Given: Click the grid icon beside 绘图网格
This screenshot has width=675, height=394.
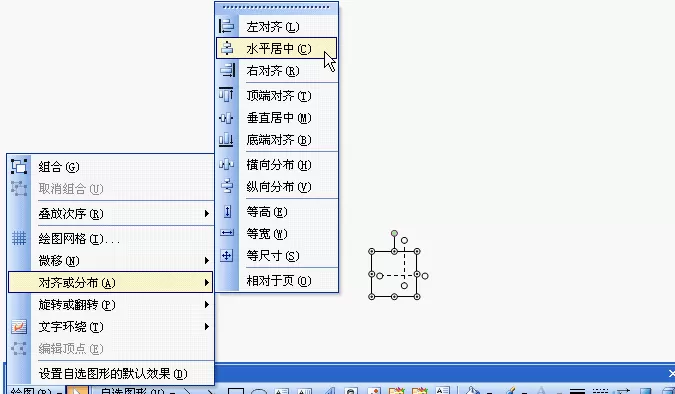Looking at the screenshot, I should [x=19, y=238].
